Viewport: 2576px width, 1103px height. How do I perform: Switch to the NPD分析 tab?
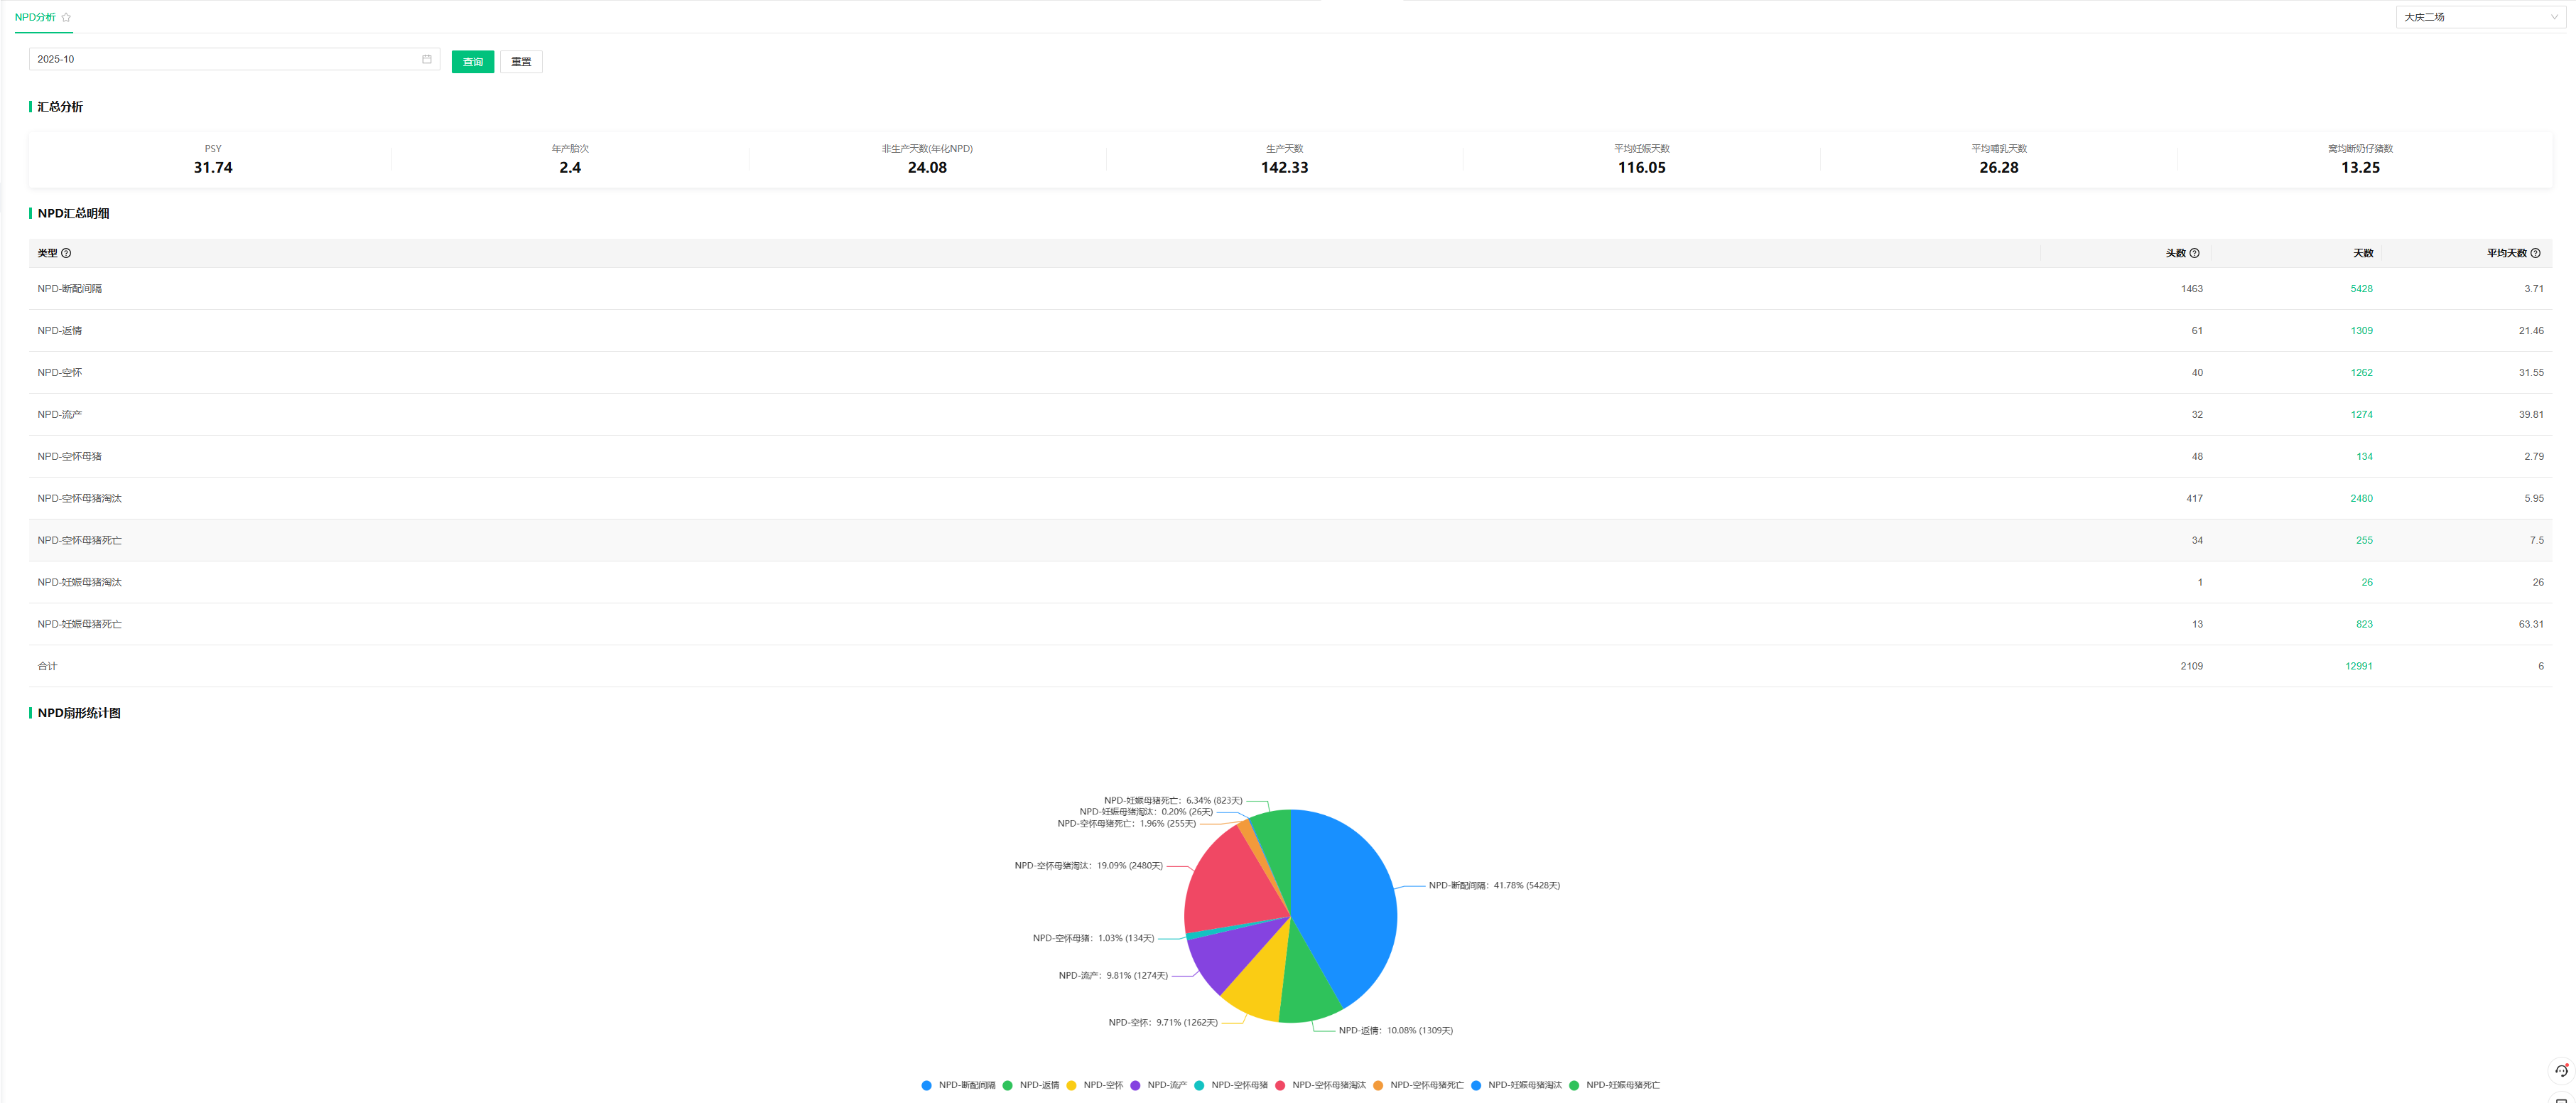point(35,17)
